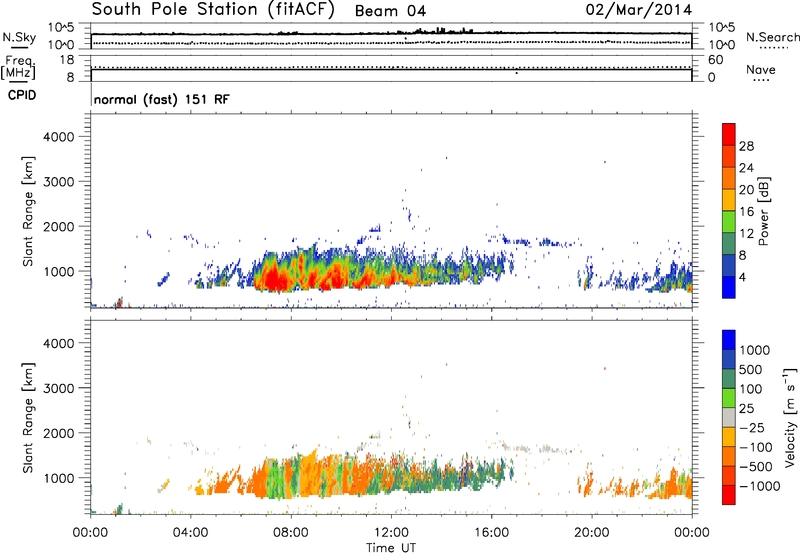Click the '28' Power scale value
The image size is (800, 554).
tap(746, 146)
